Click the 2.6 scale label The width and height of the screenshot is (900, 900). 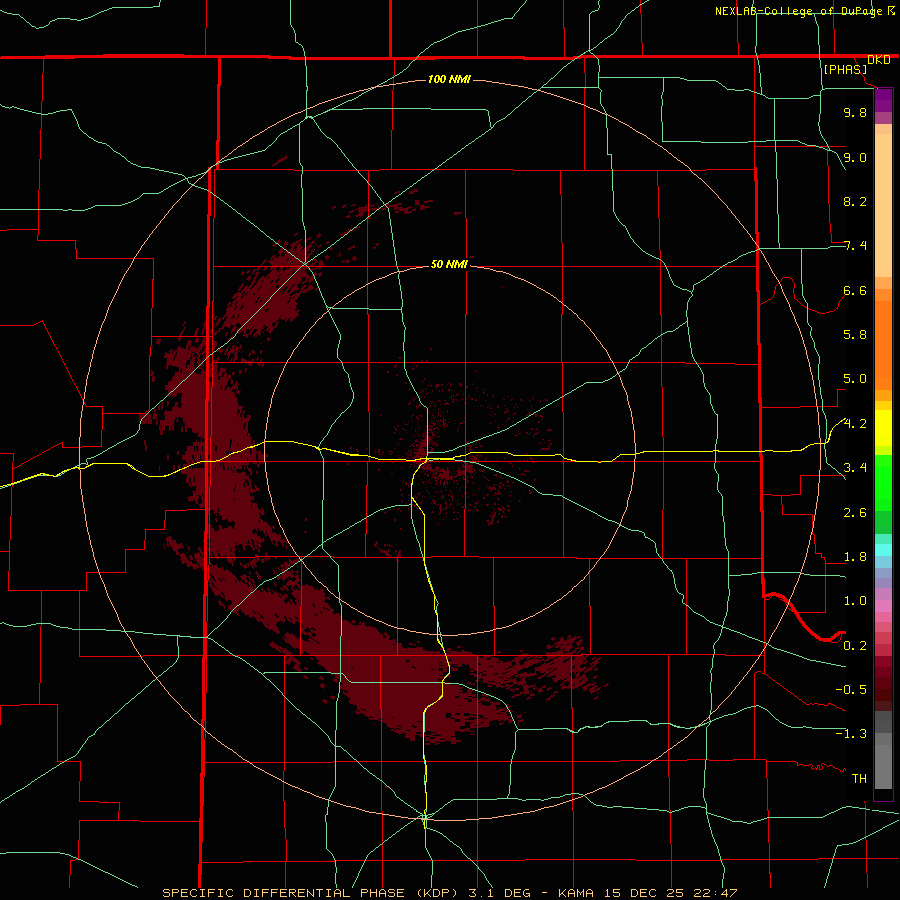[x=855, y=513]
